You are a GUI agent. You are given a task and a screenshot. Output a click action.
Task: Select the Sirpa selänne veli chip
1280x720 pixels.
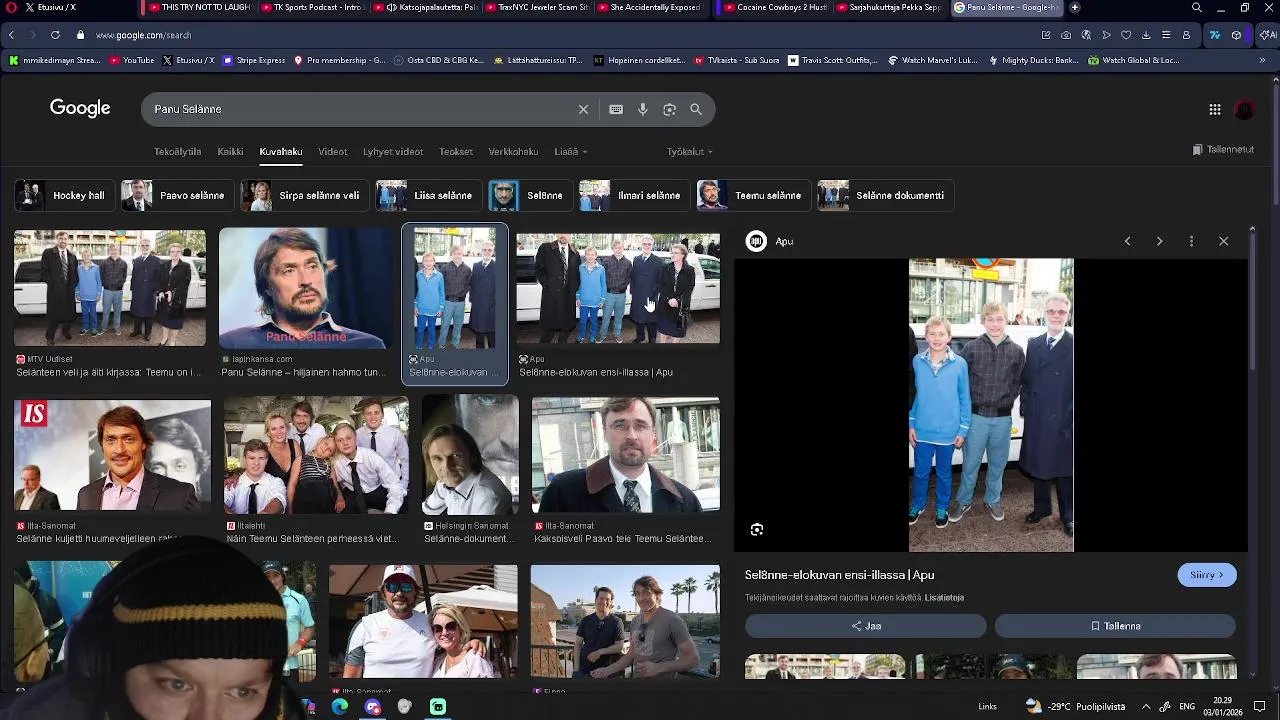pyautogui.click(x=305, y=196)
